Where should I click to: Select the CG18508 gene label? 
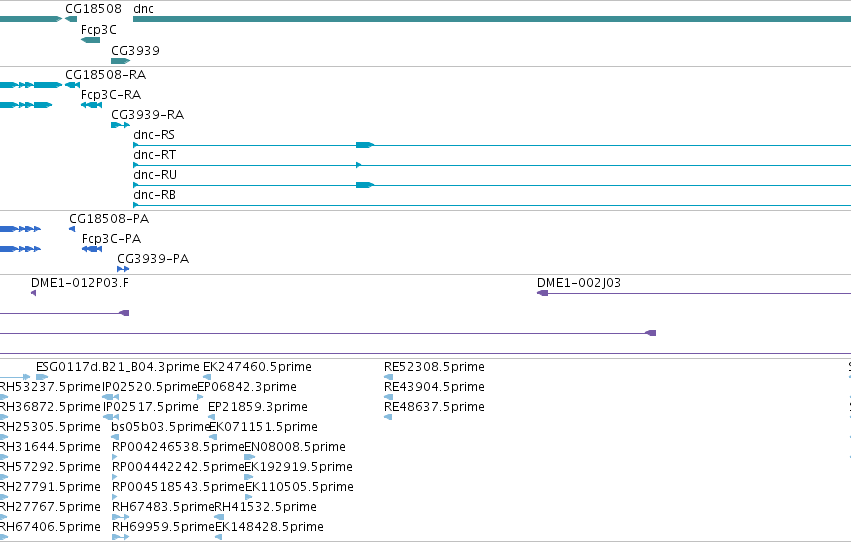pos(93,9)
